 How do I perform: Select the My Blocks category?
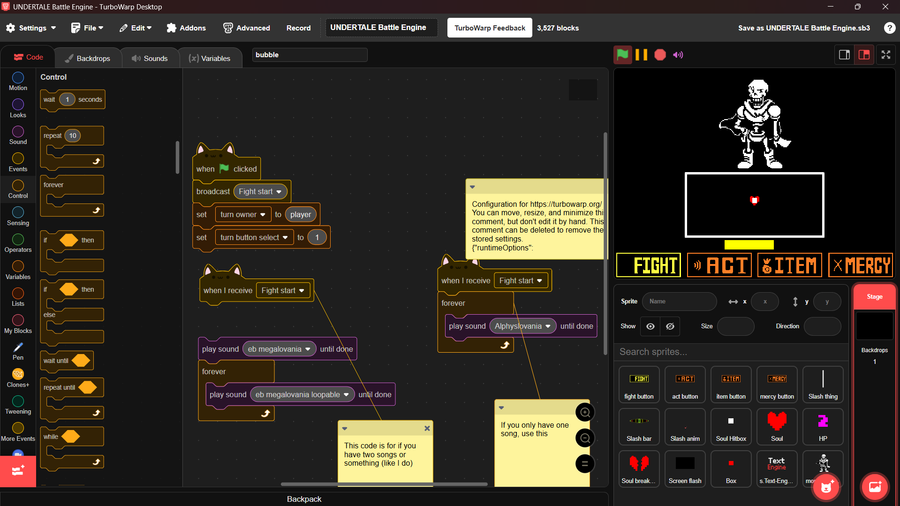coord(18,324)
